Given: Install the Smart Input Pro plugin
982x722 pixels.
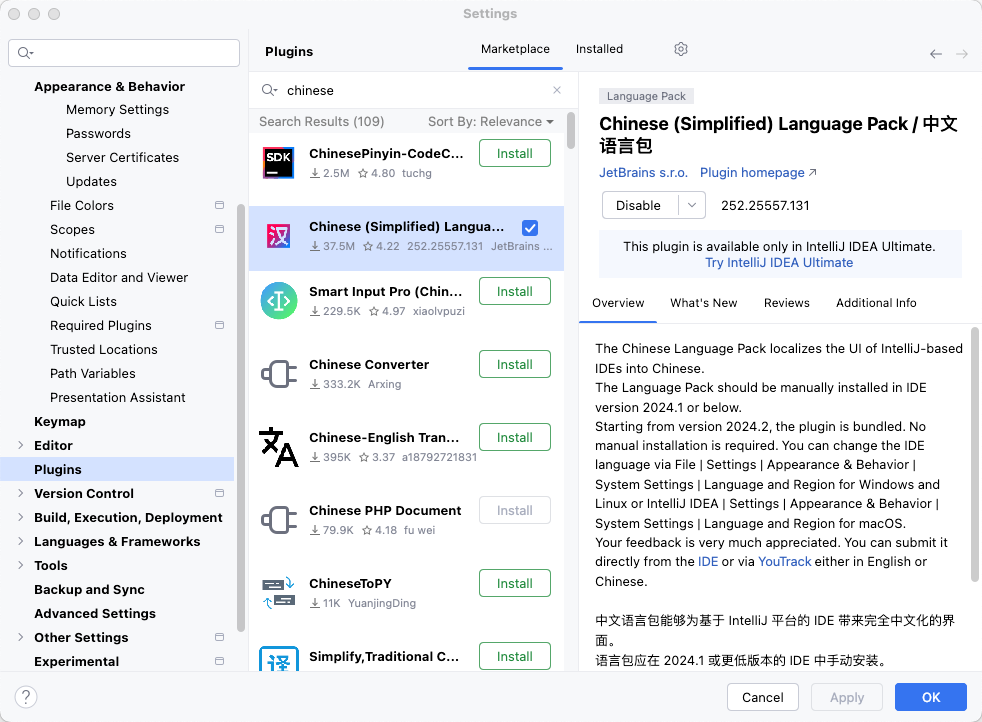Looking at the screenshot, I should (x=515, y=291).
